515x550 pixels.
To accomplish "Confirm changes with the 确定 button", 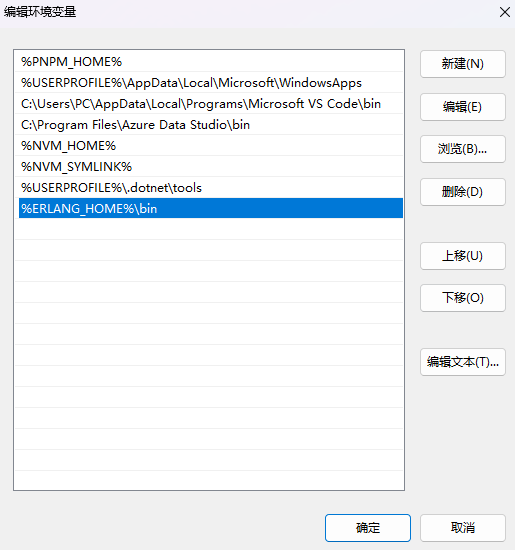I will click(x=368, y=528).
